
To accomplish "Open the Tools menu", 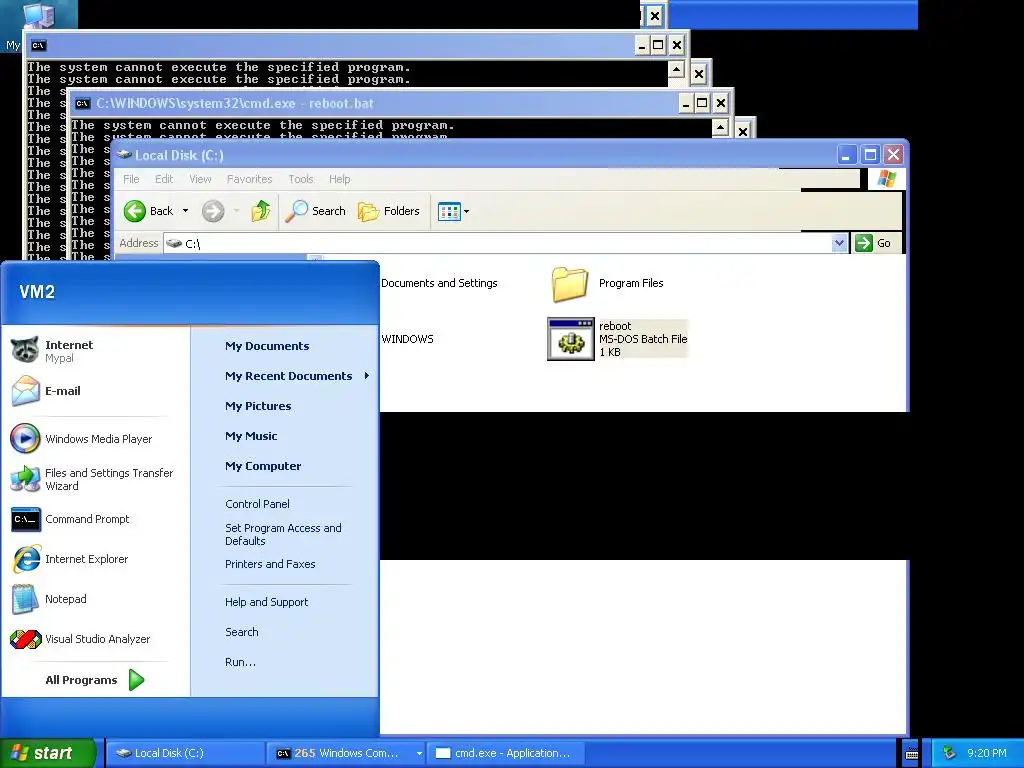I will coord(301,179).
